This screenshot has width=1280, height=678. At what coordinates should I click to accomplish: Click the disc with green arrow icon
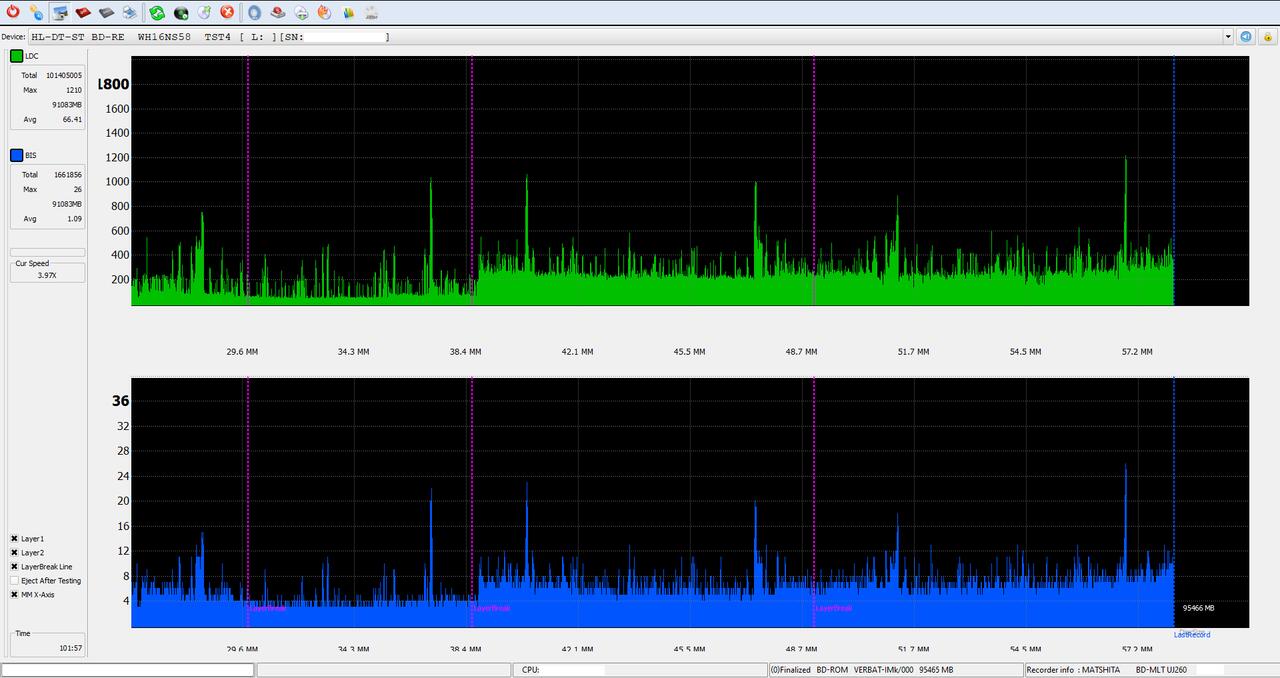tap(204, 12)
